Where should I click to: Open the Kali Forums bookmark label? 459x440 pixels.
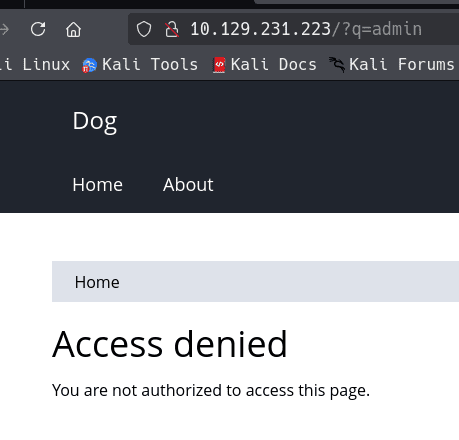pos(402,64)
